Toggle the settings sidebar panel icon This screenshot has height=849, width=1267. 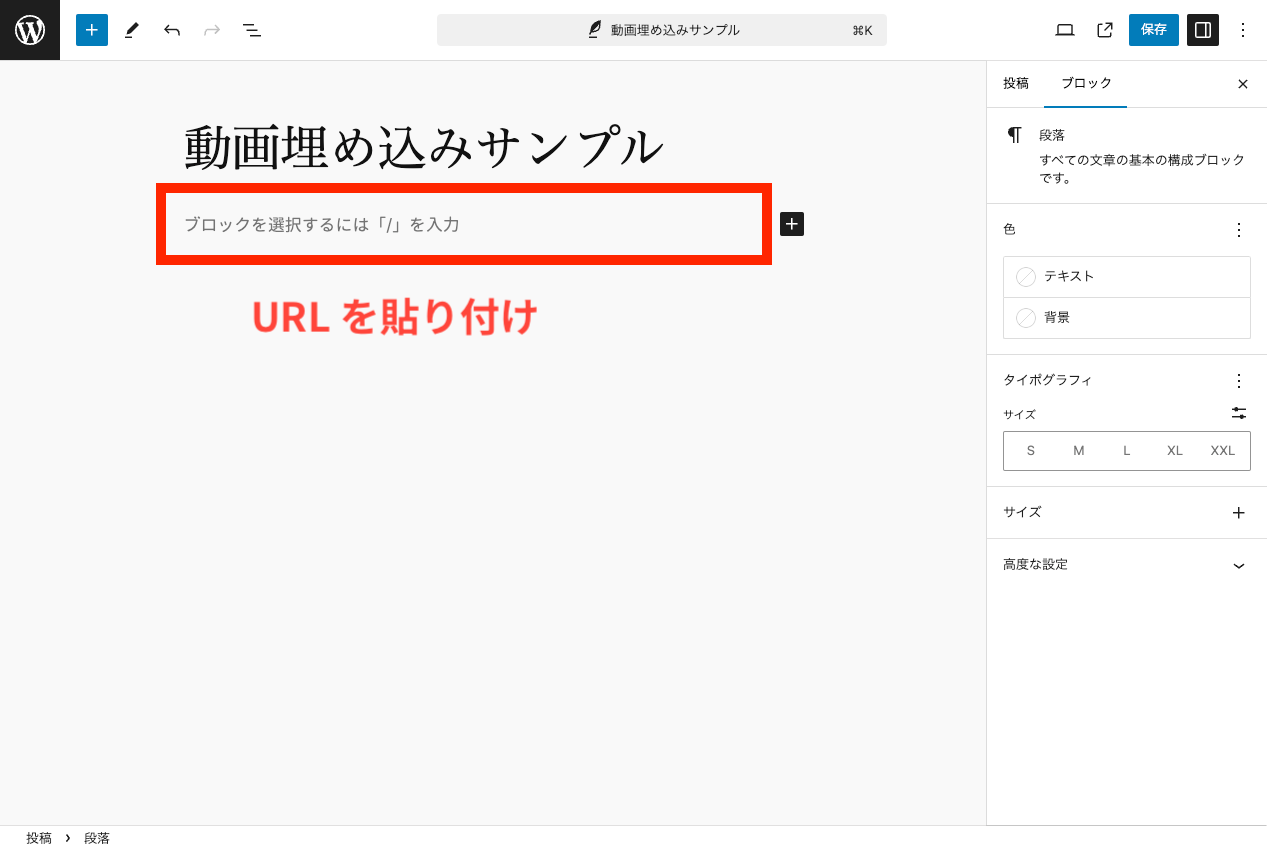1203,30
